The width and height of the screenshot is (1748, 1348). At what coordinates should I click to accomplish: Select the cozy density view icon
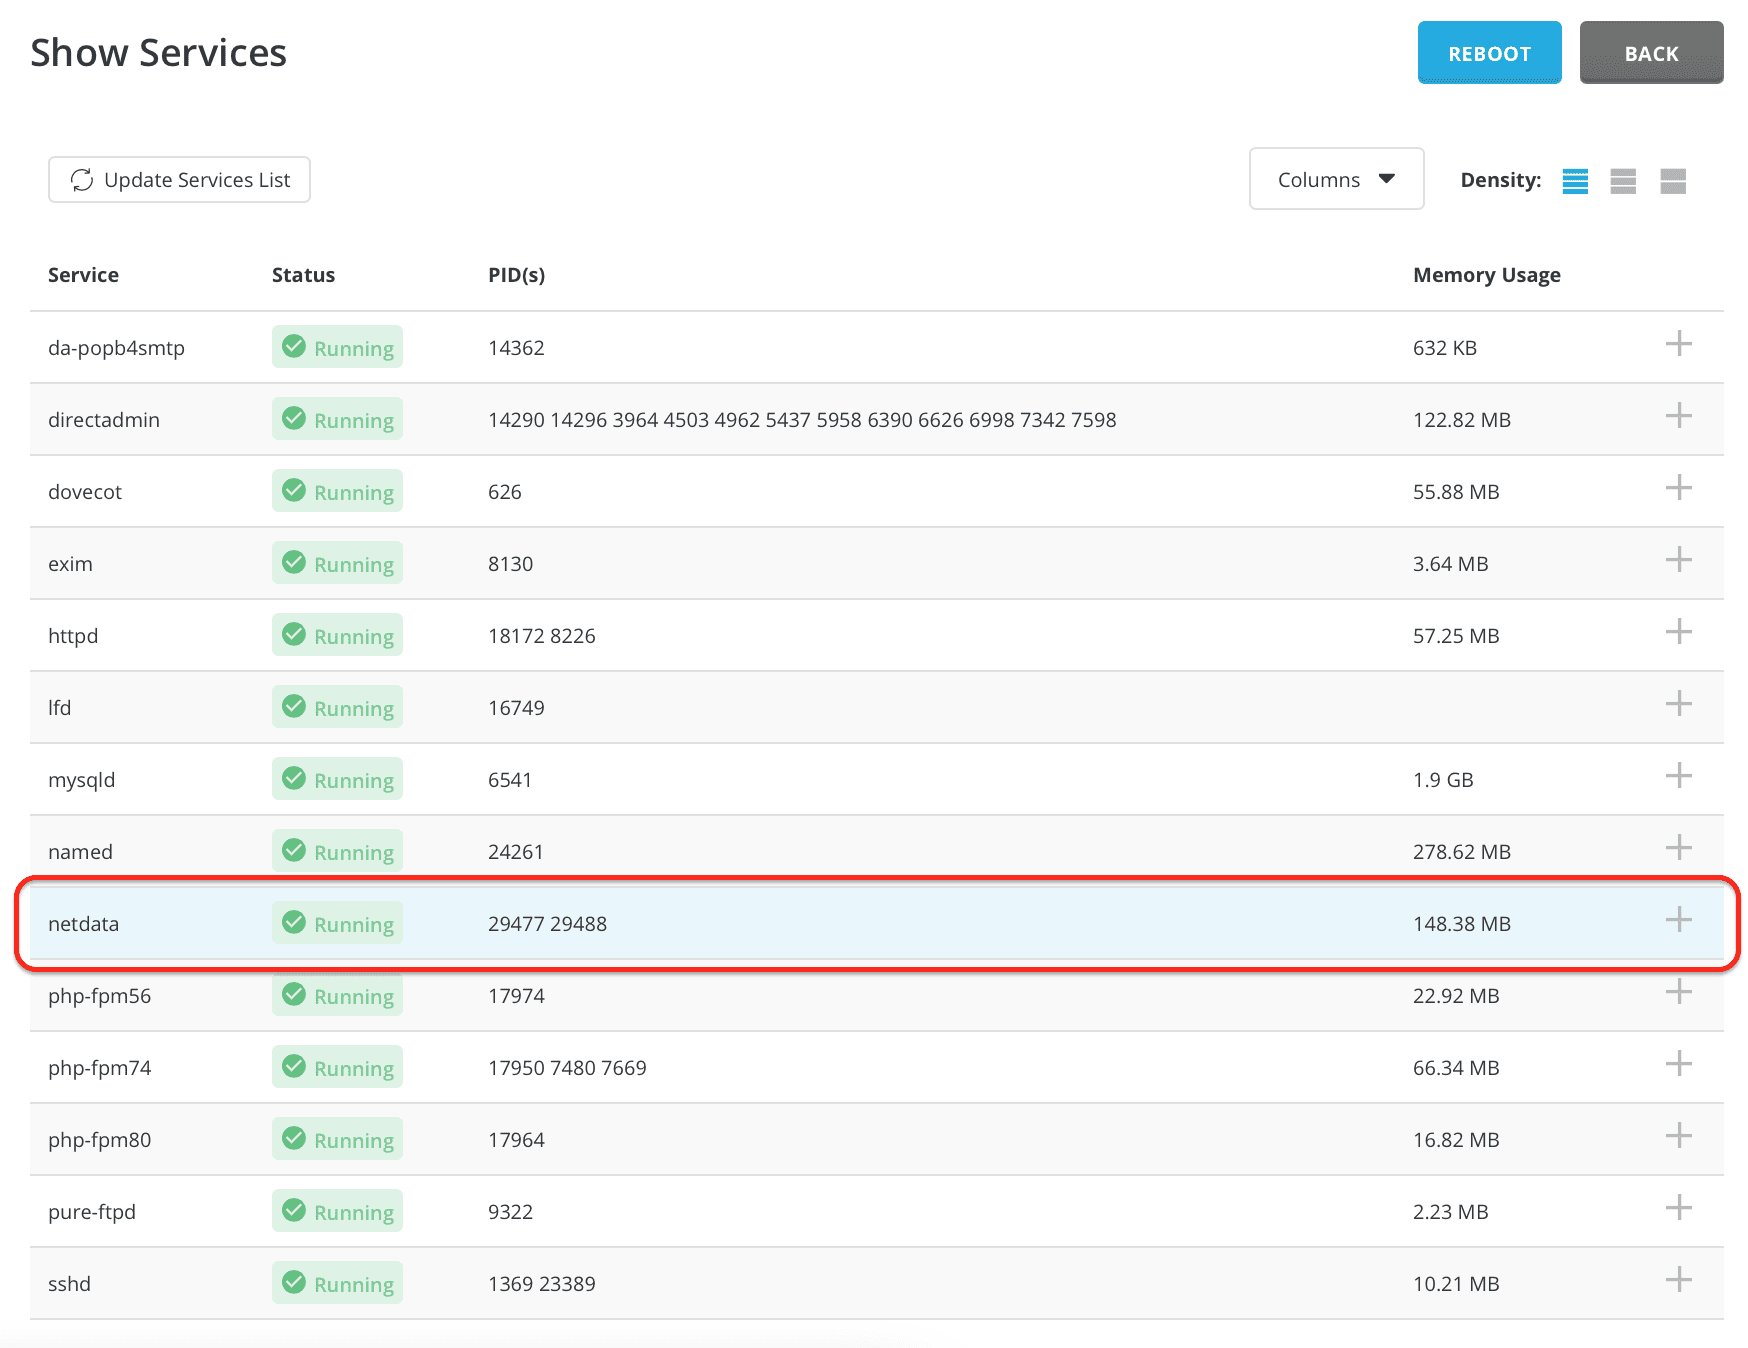coord(1623,181)
